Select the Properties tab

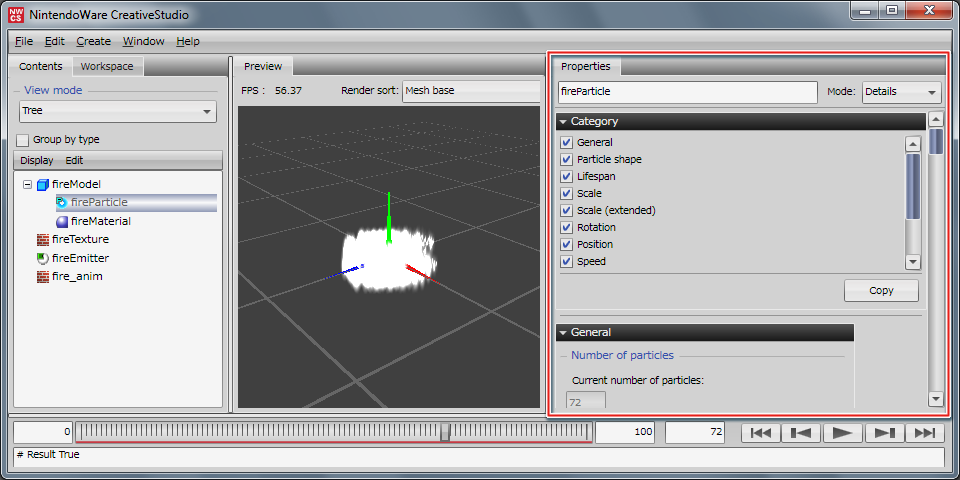pos(585,66)
